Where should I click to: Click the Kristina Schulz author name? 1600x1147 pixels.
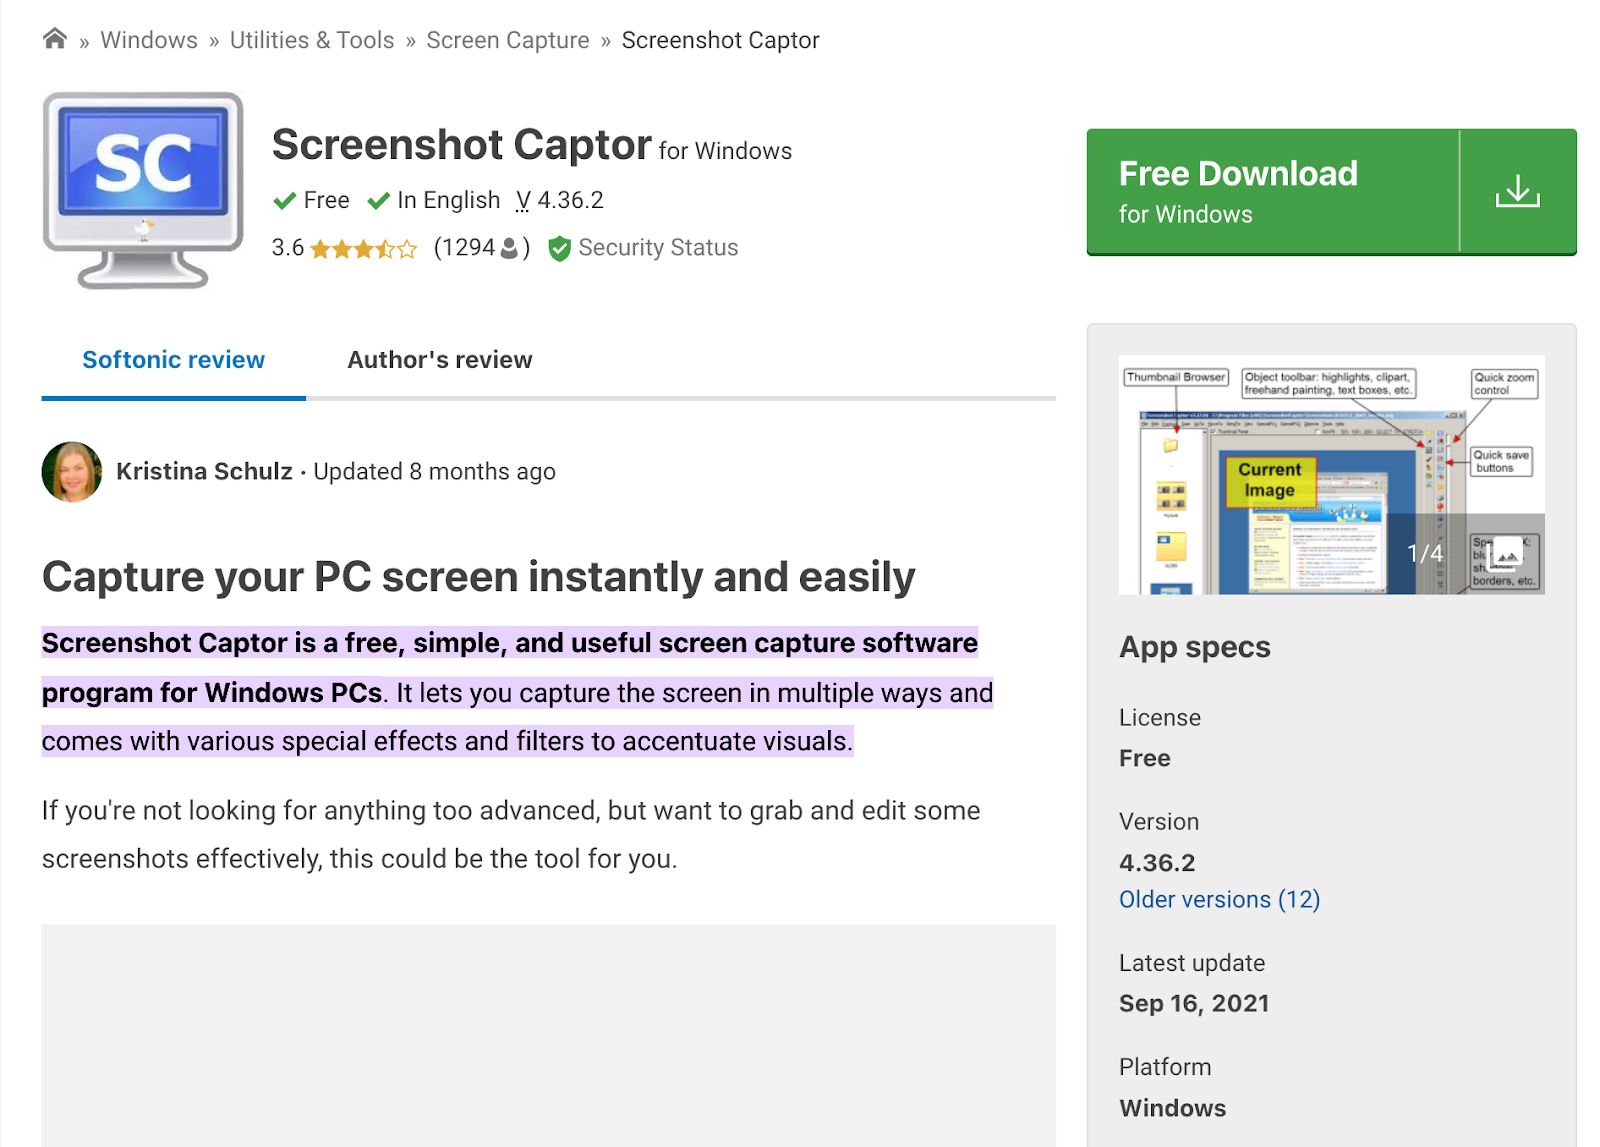204,472
